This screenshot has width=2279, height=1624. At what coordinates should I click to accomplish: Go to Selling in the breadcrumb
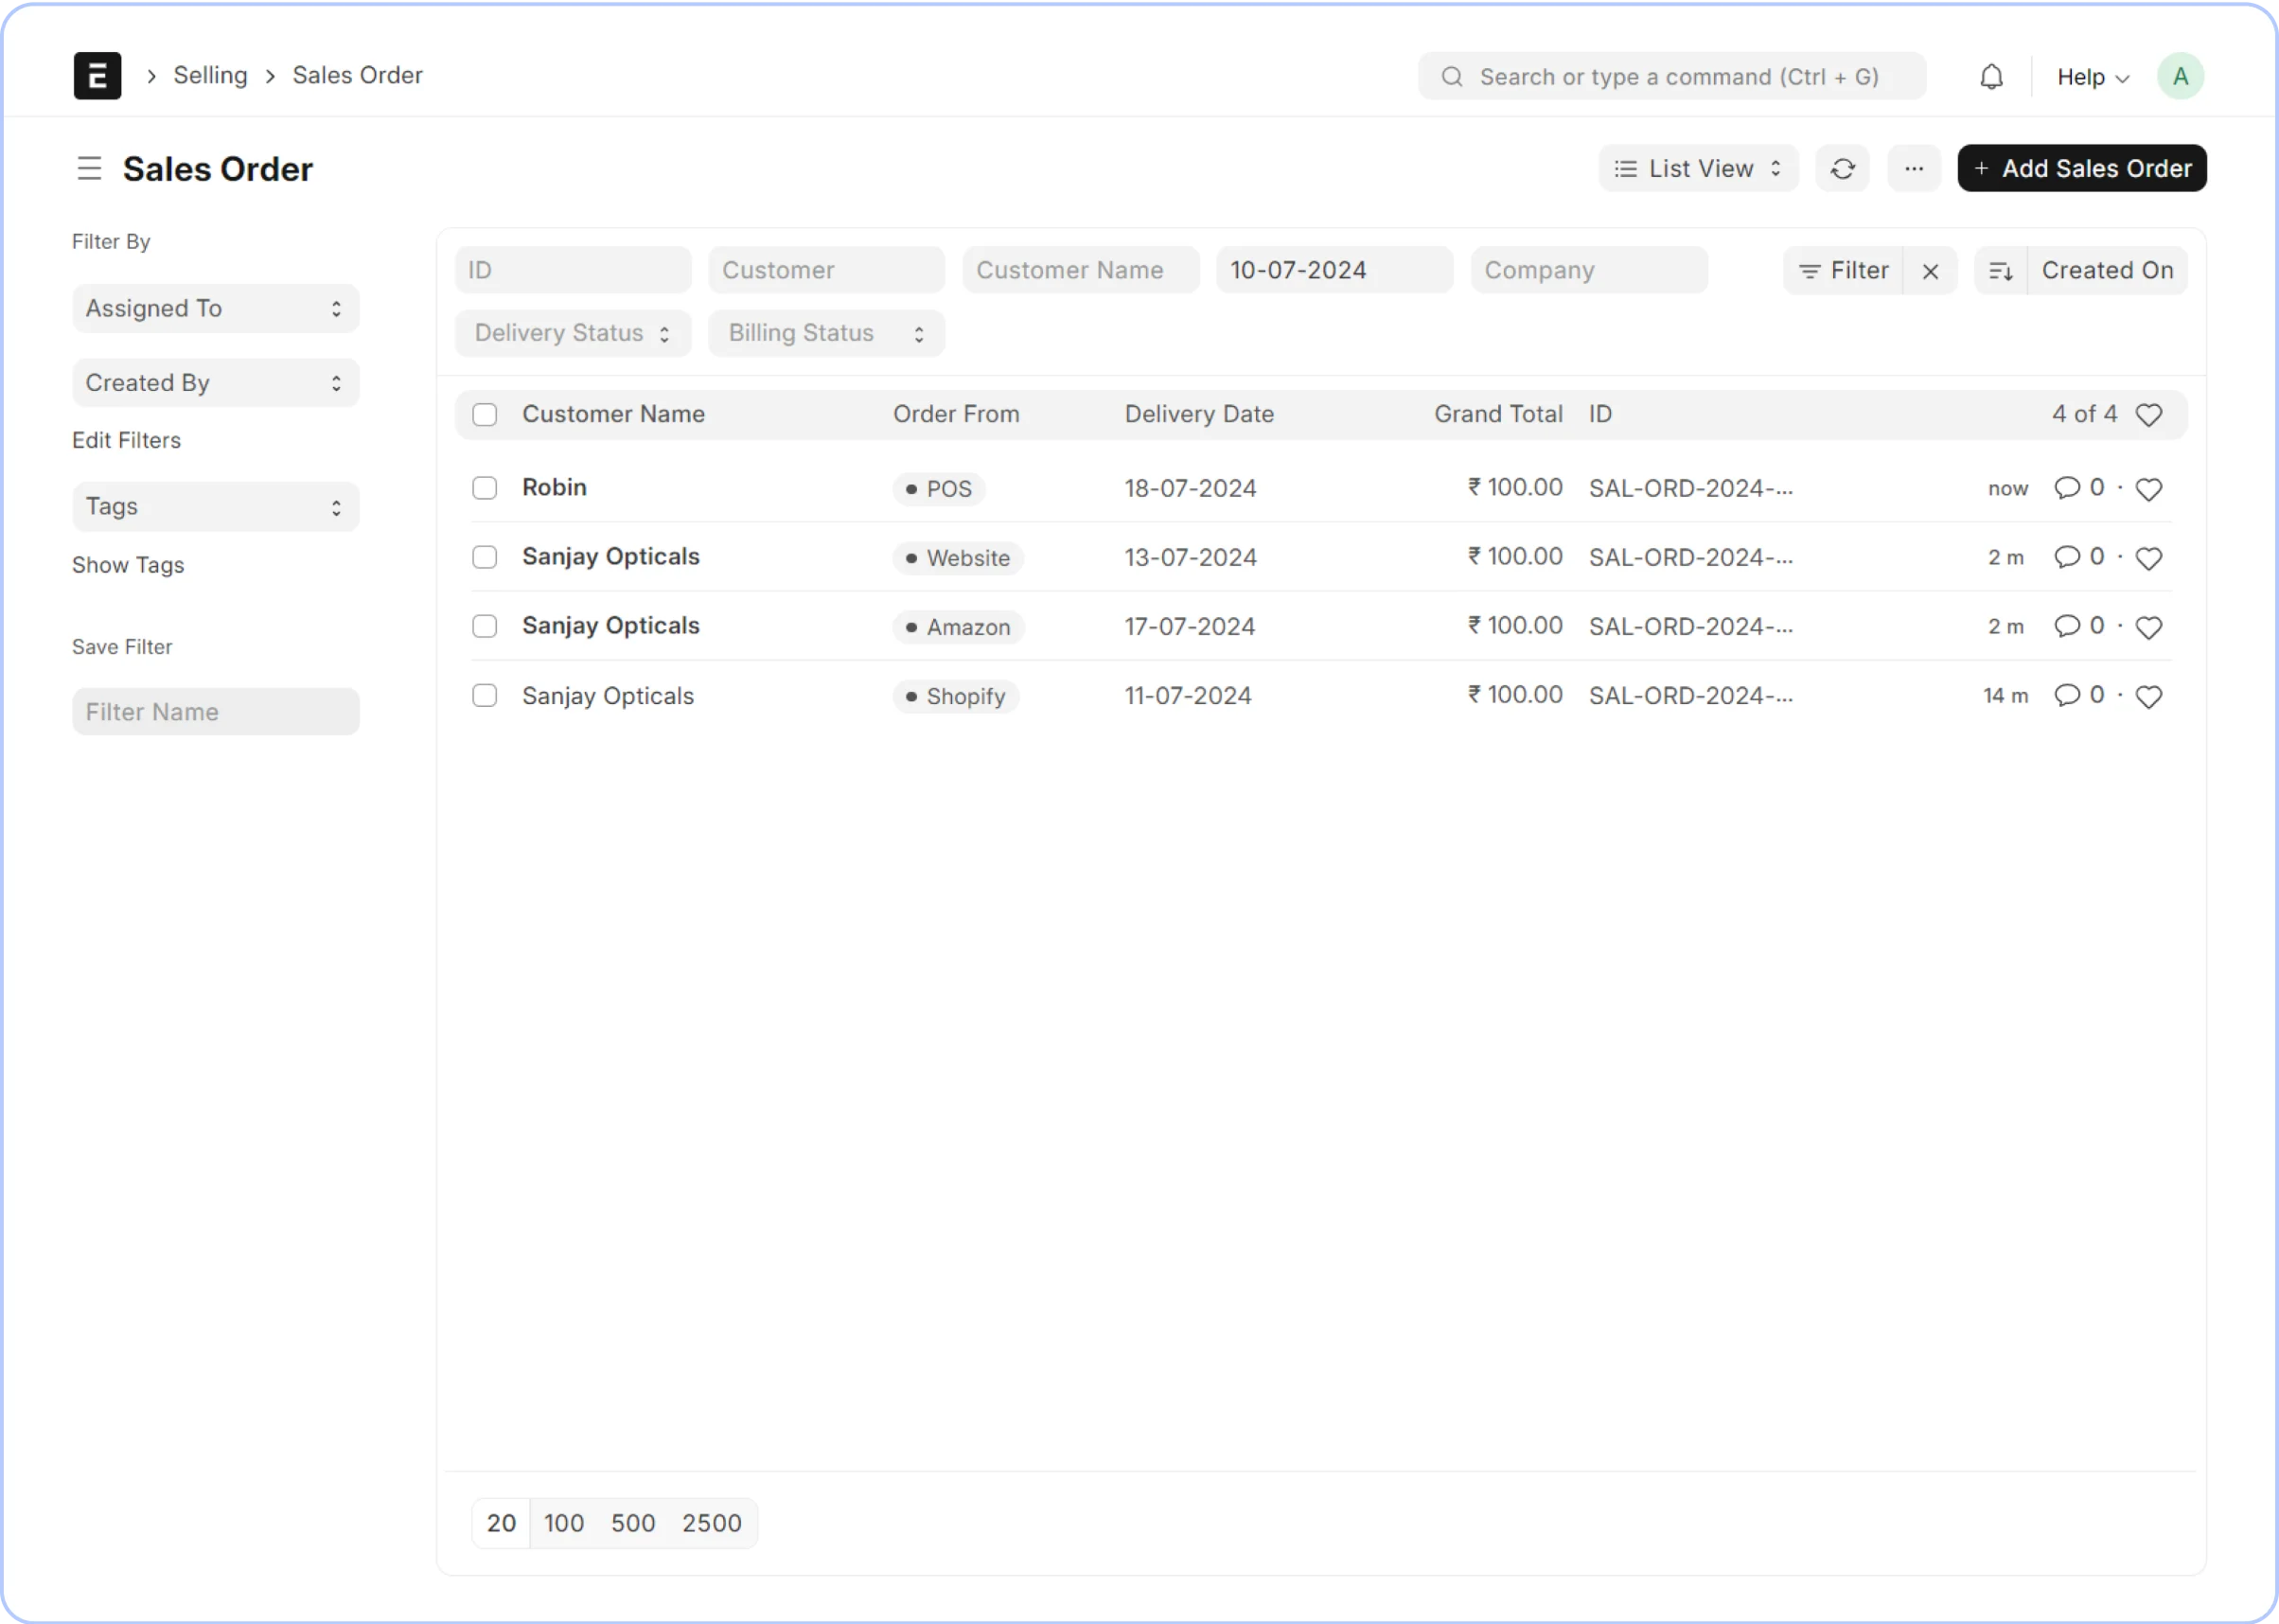pyautogui.click(x=210, y=76)
